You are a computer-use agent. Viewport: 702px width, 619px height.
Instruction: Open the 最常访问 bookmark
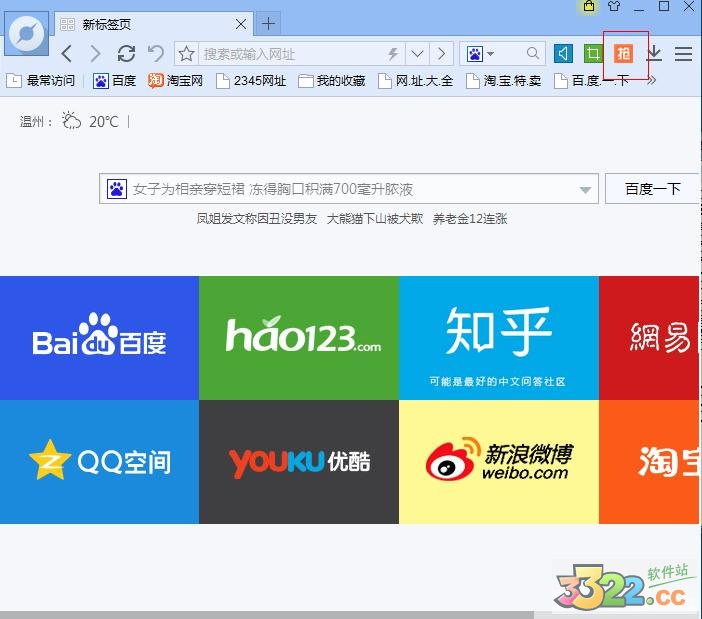pos(40,81)
